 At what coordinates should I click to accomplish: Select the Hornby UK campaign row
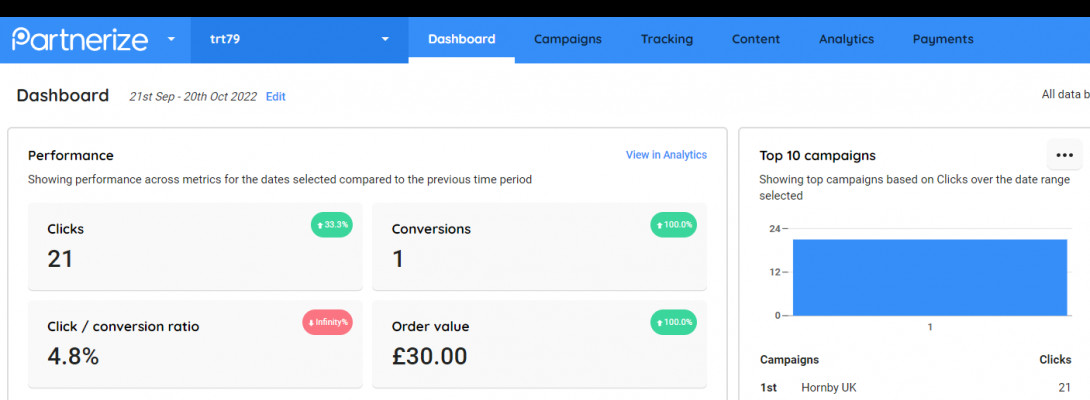[828, 387]
